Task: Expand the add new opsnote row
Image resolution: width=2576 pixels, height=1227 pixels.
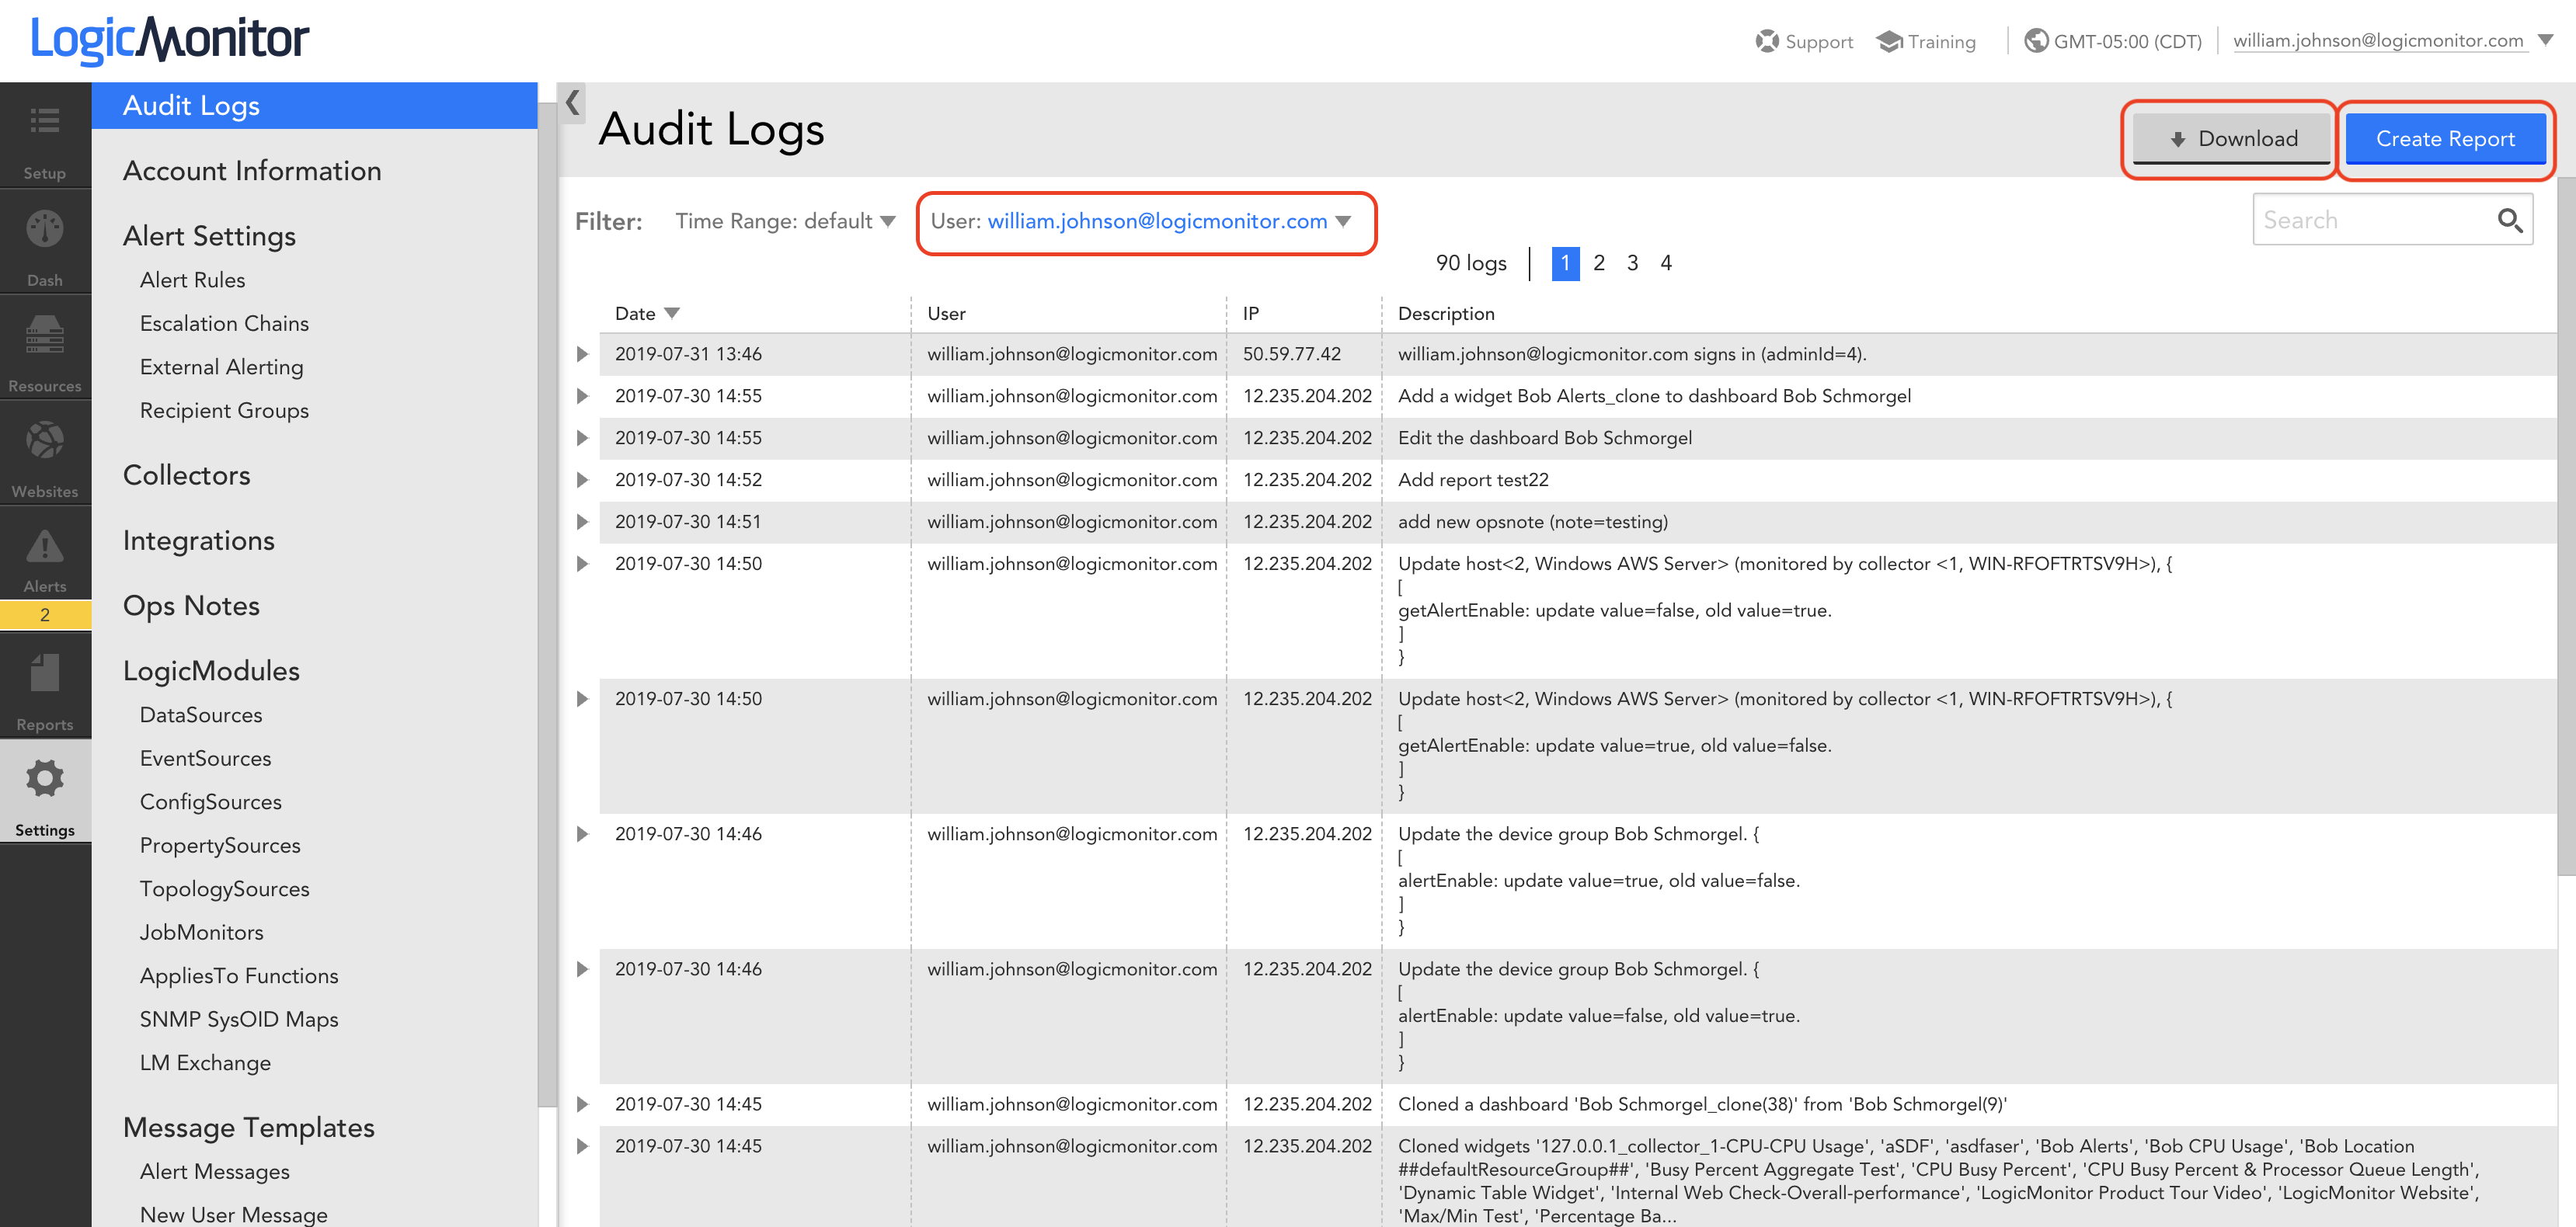Action: (x=582, y=522)
